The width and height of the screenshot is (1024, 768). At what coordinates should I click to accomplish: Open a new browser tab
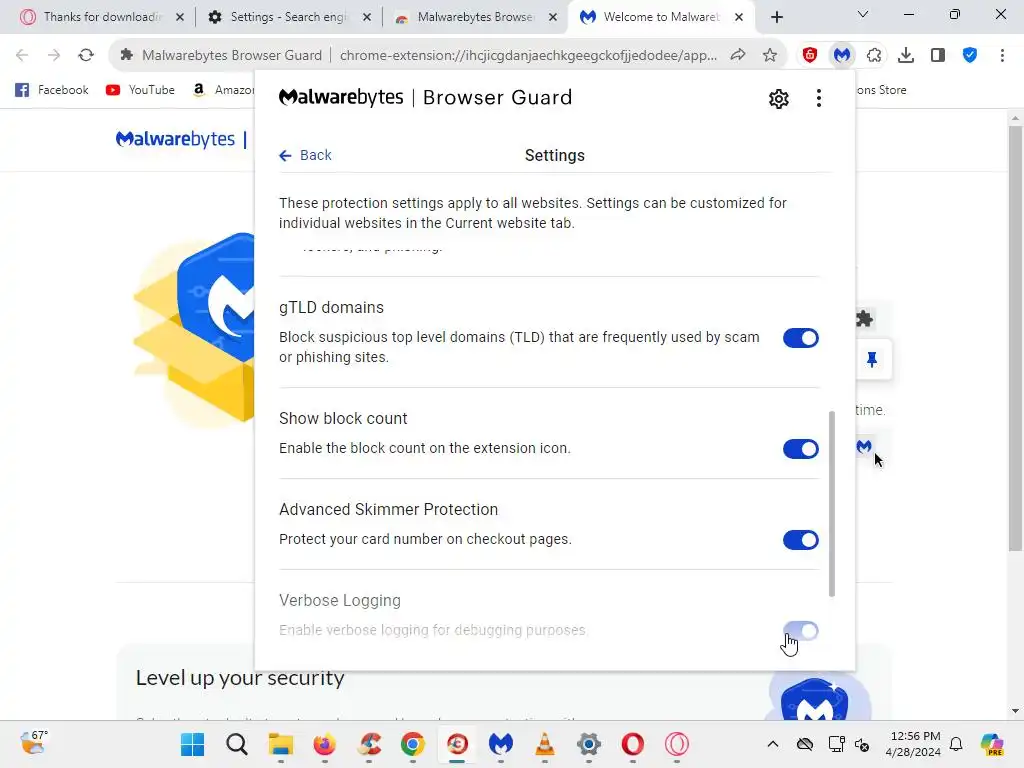[776, 17]
